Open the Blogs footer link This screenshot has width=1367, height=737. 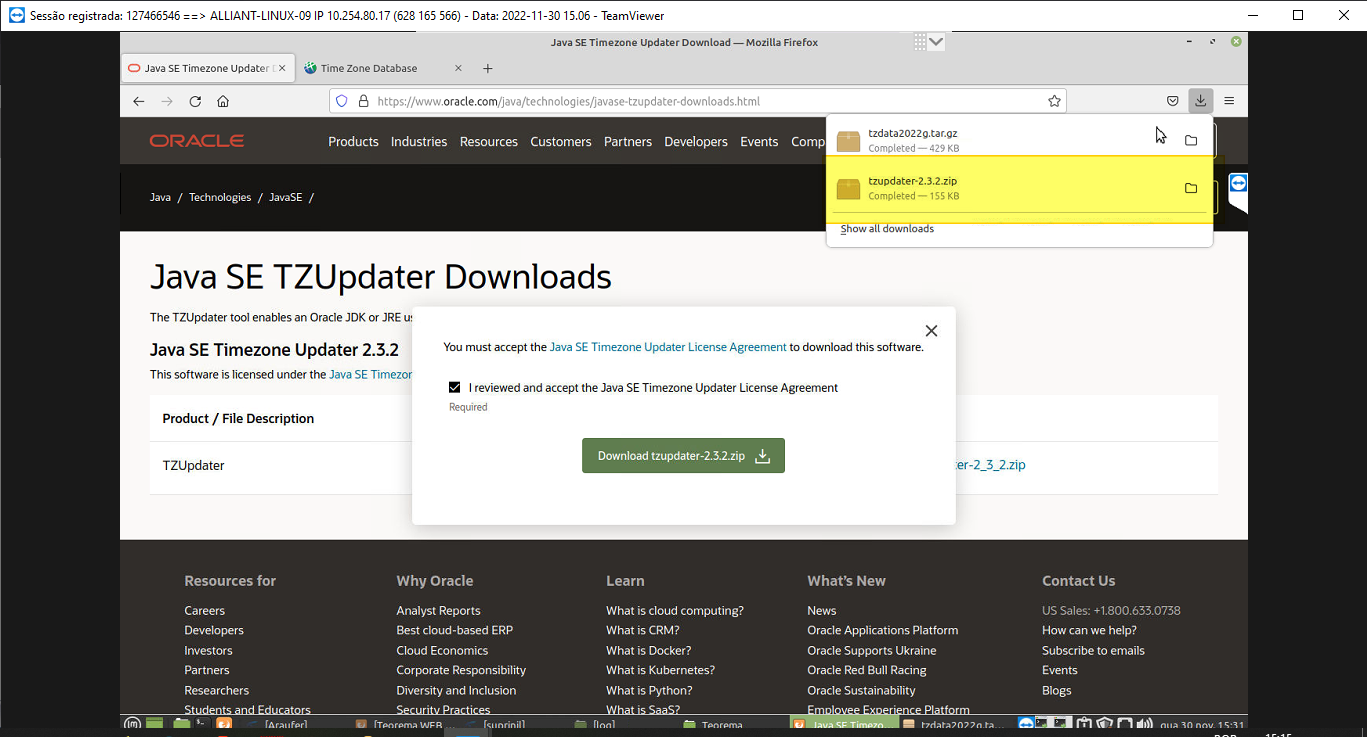coord(1056,690)
